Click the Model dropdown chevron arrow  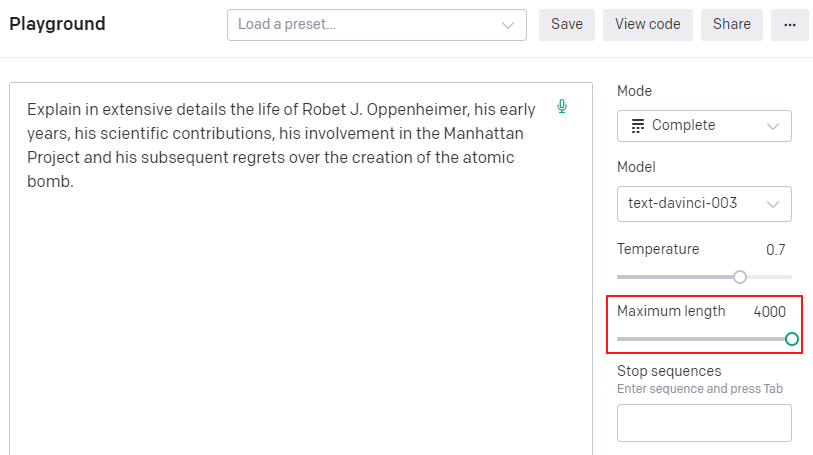(x=773, y=203)
